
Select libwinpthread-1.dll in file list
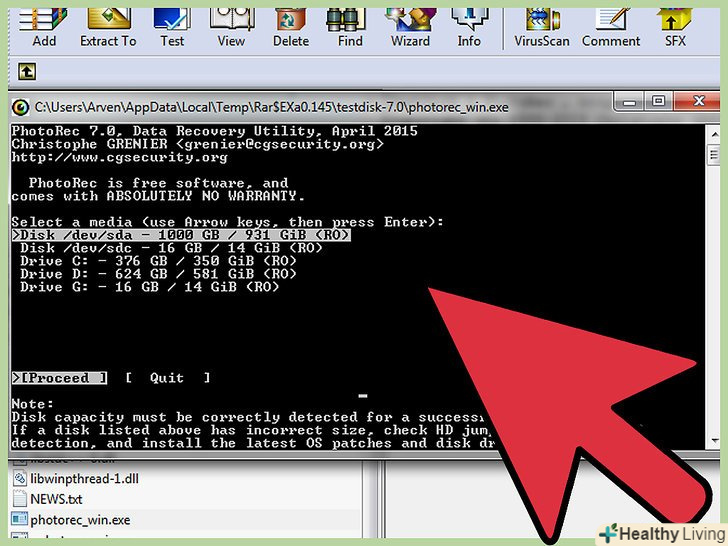84,479
